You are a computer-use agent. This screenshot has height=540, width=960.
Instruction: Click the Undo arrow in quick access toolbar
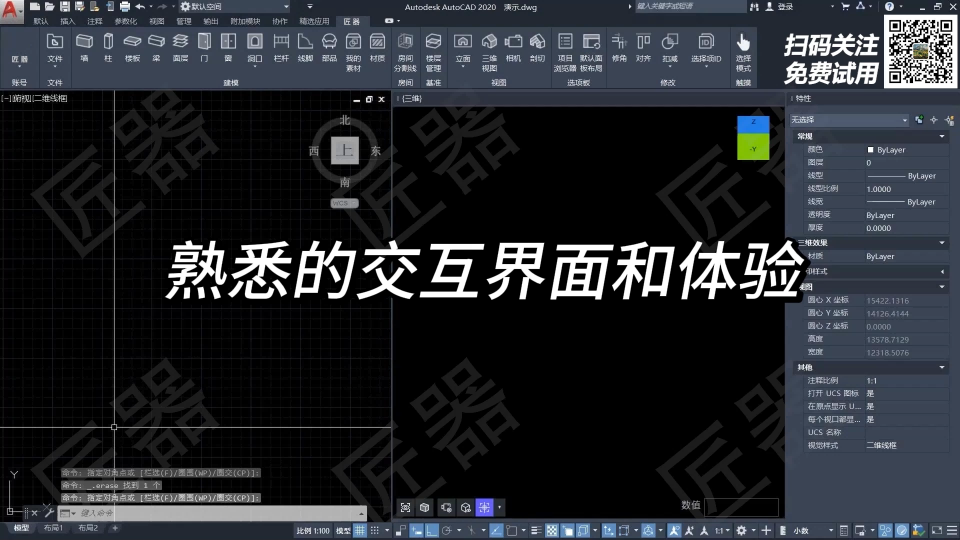(x=140, y=7)
